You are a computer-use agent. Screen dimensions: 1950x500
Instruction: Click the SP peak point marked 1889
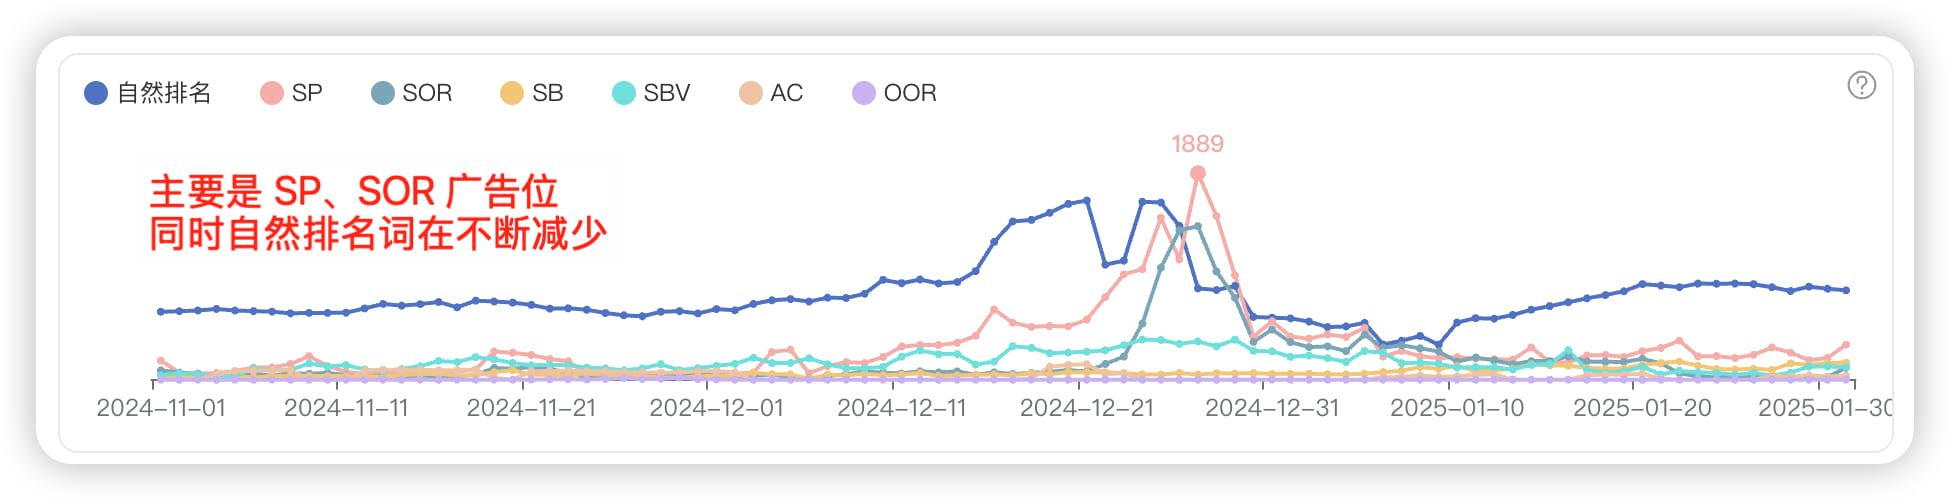click(1197, 173)
